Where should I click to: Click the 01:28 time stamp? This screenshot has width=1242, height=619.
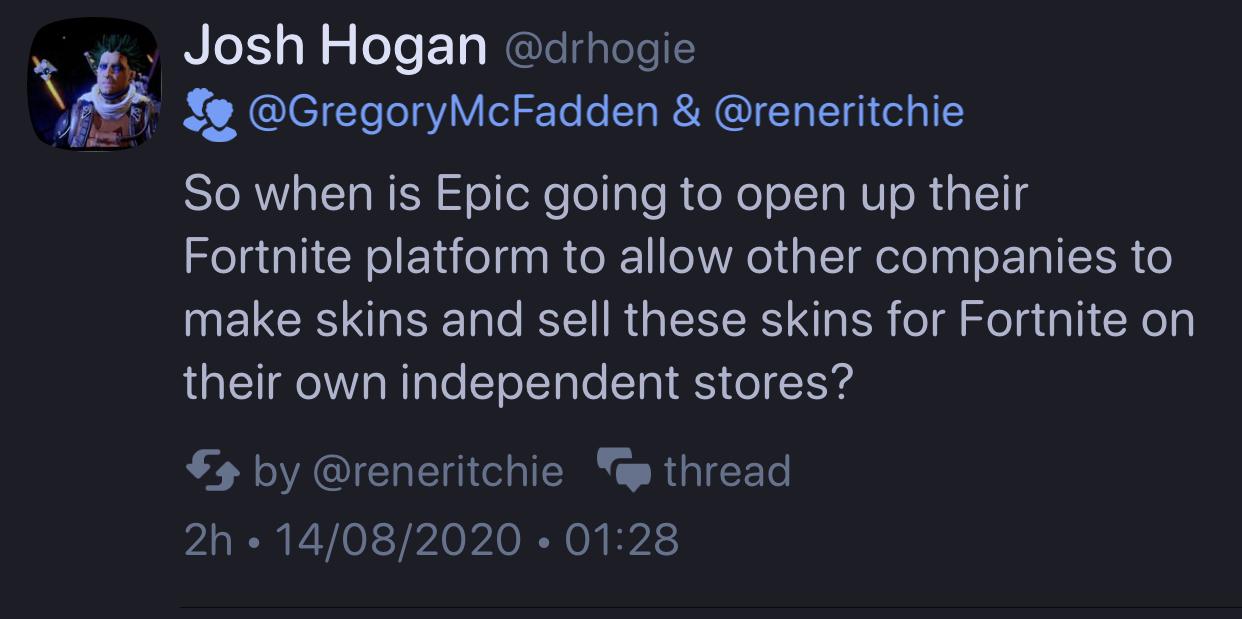tap(621, 540)
